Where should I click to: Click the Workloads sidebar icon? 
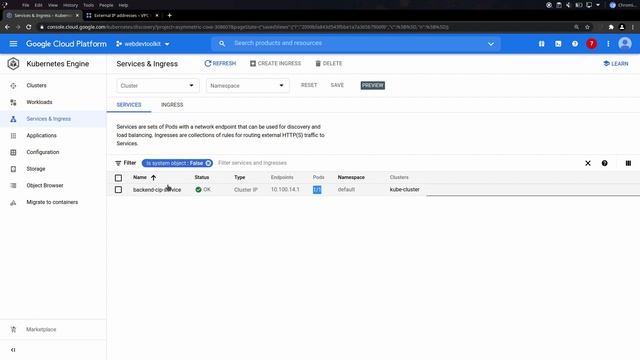point(13,102)
